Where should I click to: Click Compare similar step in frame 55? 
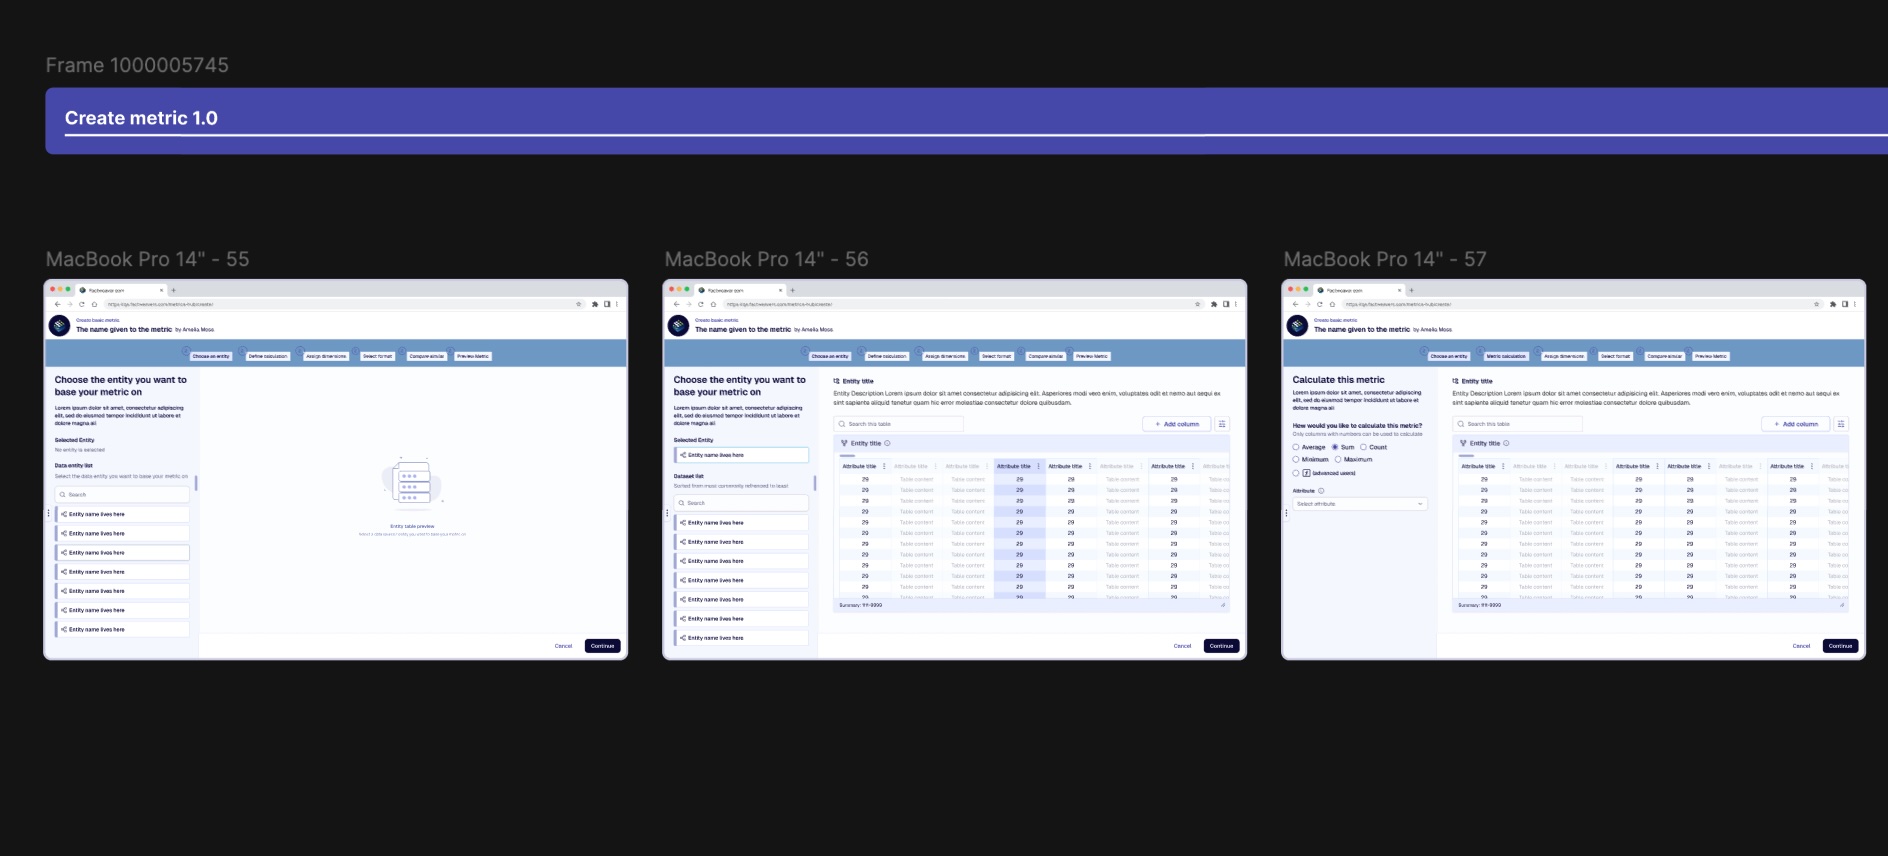tap(426, 356)
